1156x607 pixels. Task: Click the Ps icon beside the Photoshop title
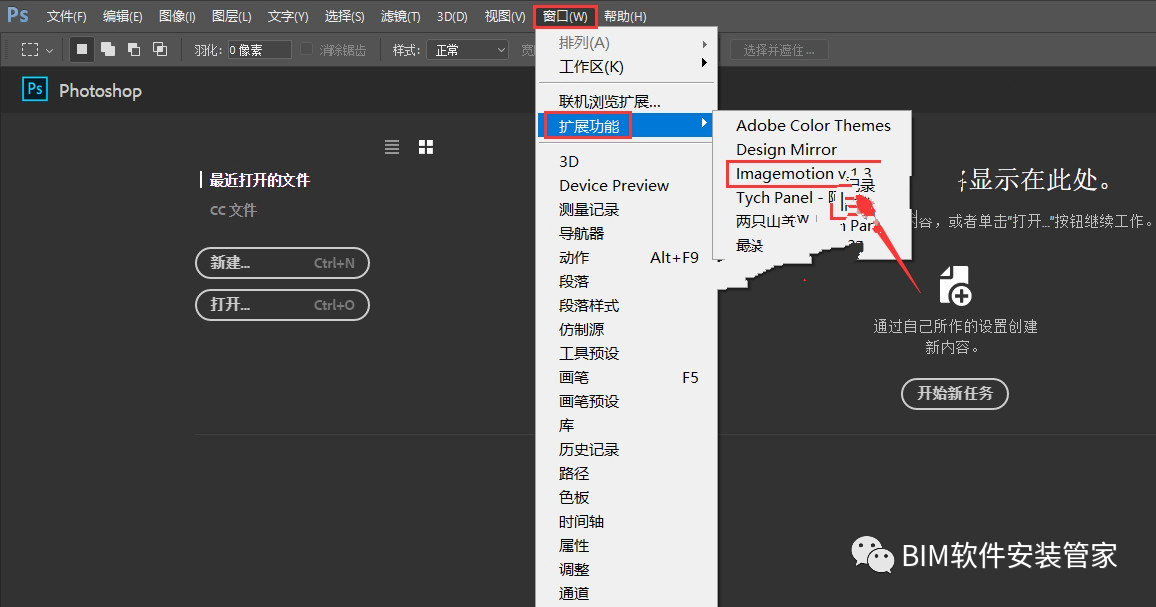pyautogui.click(x=35, y=90)
